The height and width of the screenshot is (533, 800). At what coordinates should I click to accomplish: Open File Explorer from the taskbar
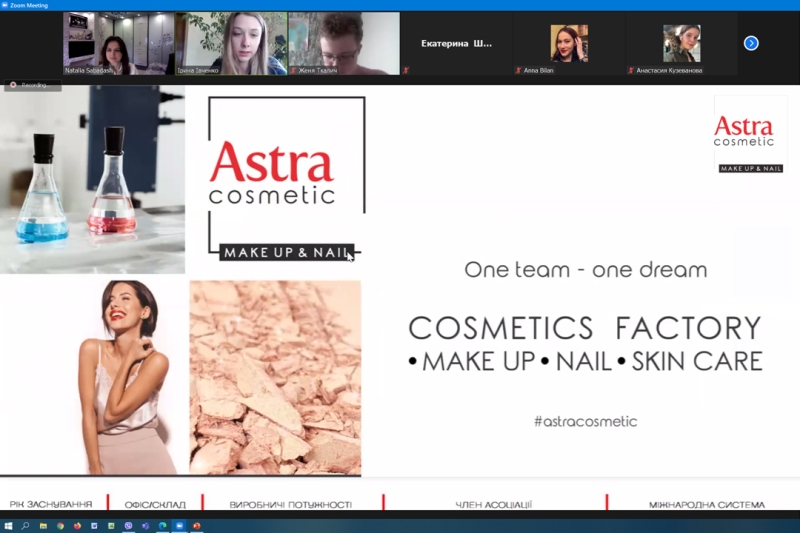coord(43,526)
